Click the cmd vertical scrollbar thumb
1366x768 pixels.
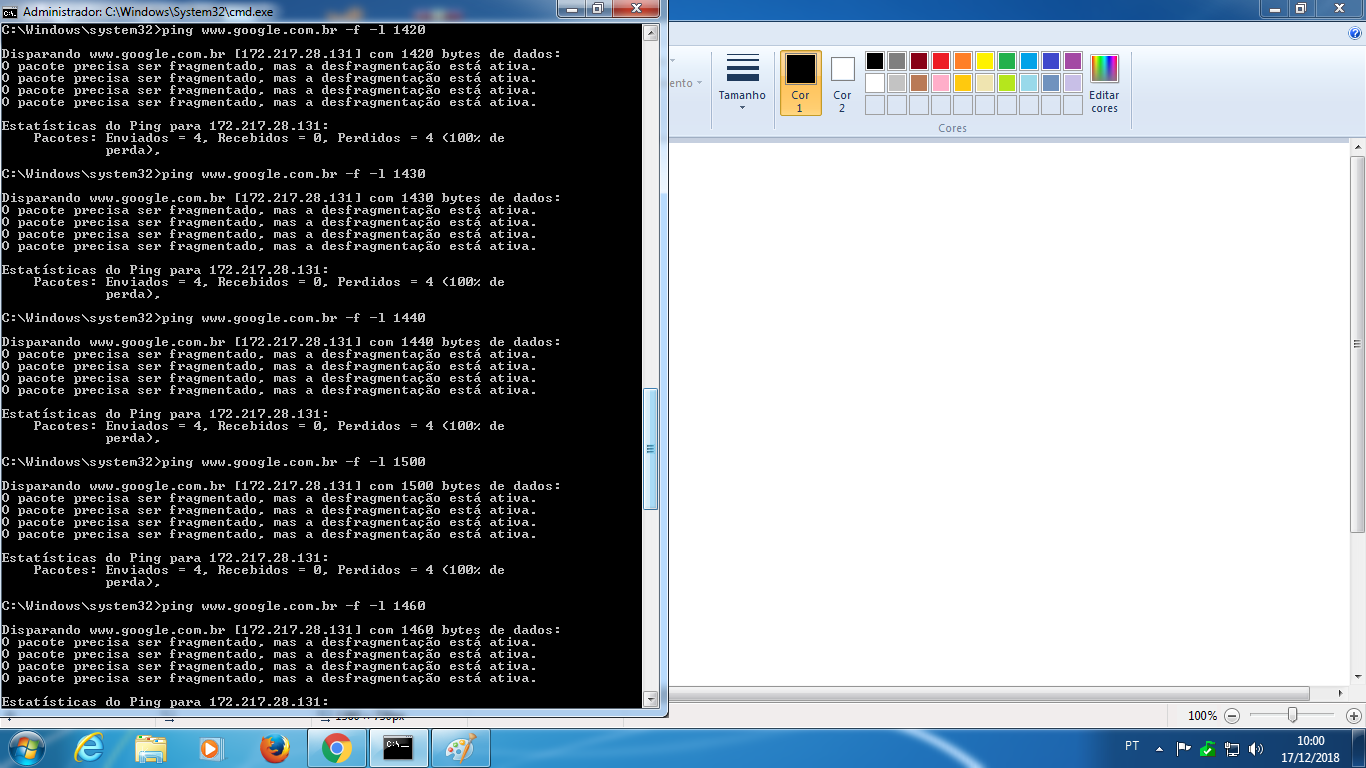[650, 449]
